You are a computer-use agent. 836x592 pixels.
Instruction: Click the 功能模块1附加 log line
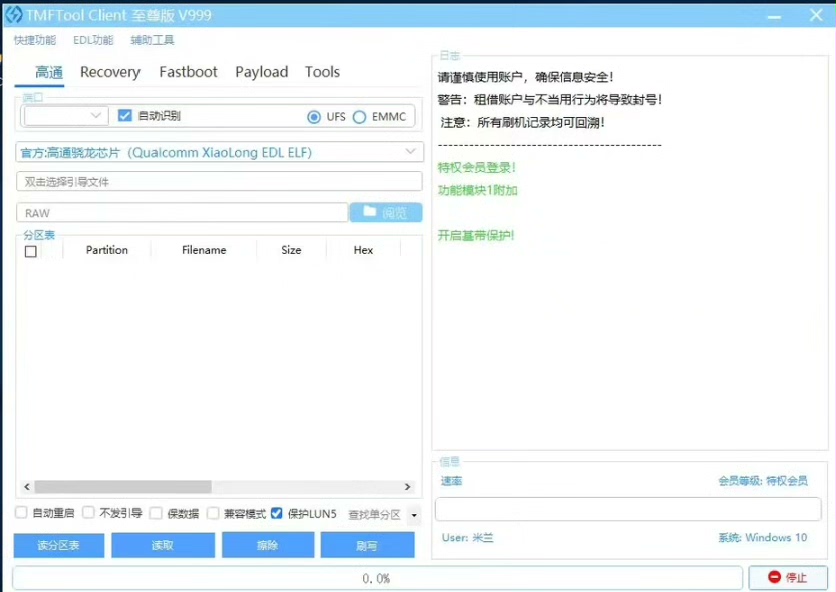tap(478, 190)
